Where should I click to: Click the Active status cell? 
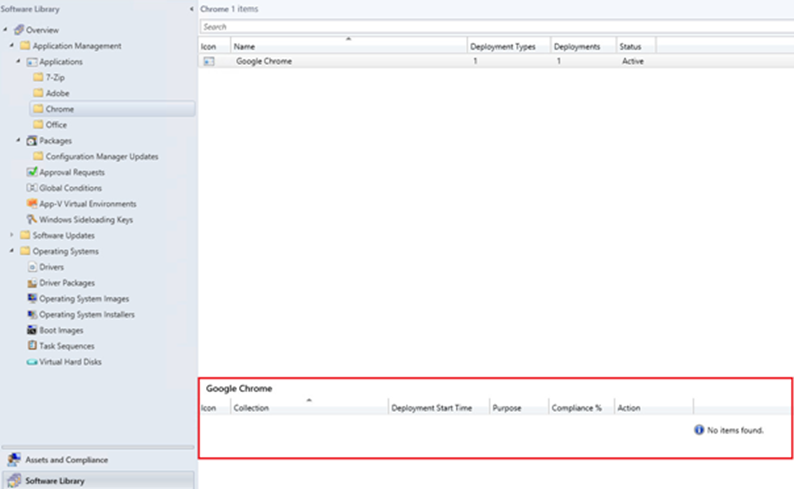click(633, 61)
